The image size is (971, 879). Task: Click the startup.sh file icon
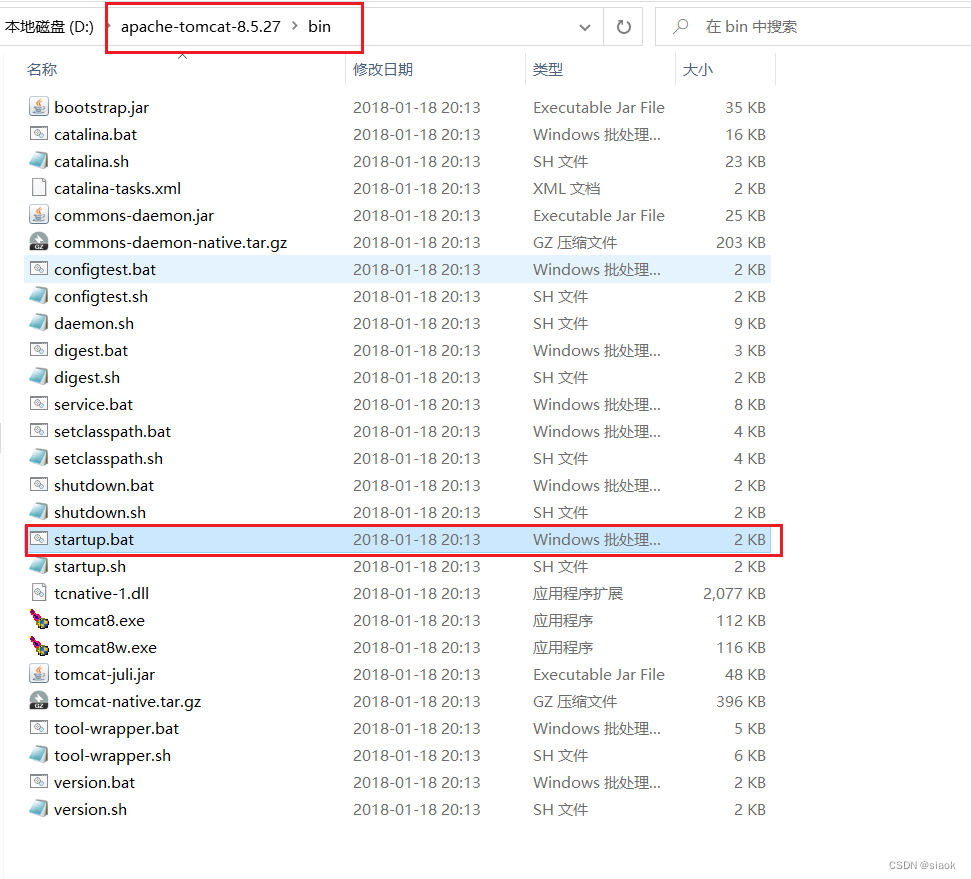pyautogui.click(x=38, y=566)
